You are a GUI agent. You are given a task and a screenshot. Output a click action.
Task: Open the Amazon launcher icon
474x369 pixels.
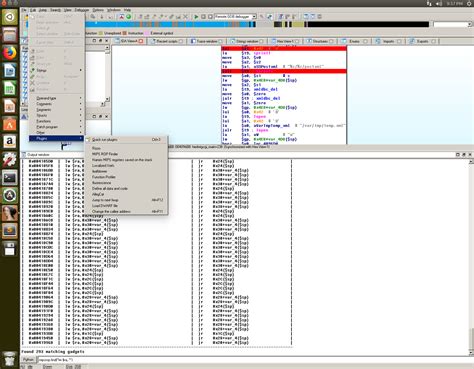[x=10, y=142]
